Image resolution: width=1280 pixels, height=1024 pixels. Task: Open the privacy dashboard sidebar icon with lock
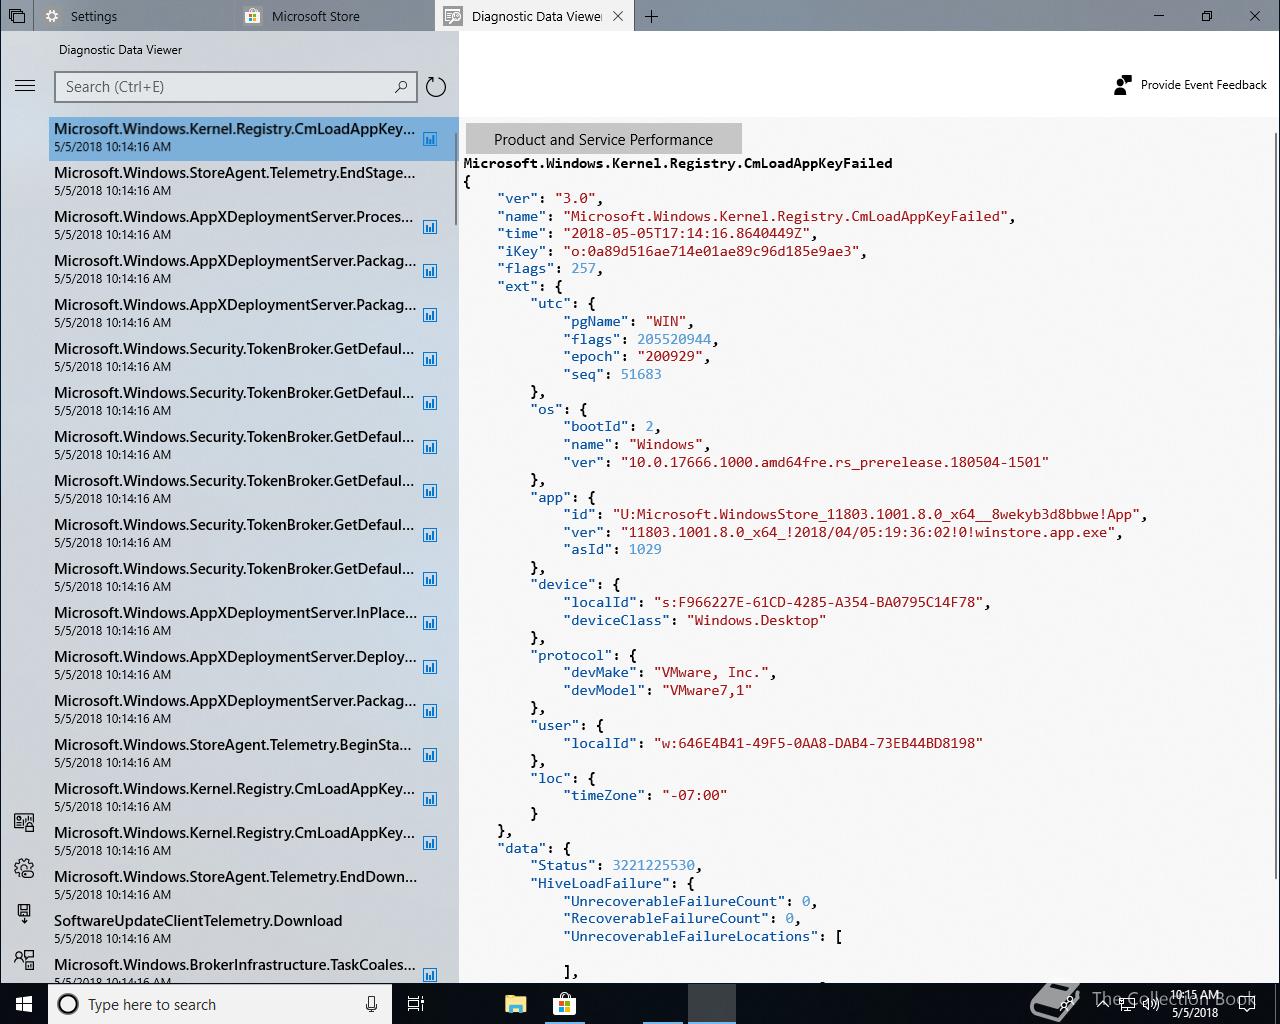tap(24, 822)
